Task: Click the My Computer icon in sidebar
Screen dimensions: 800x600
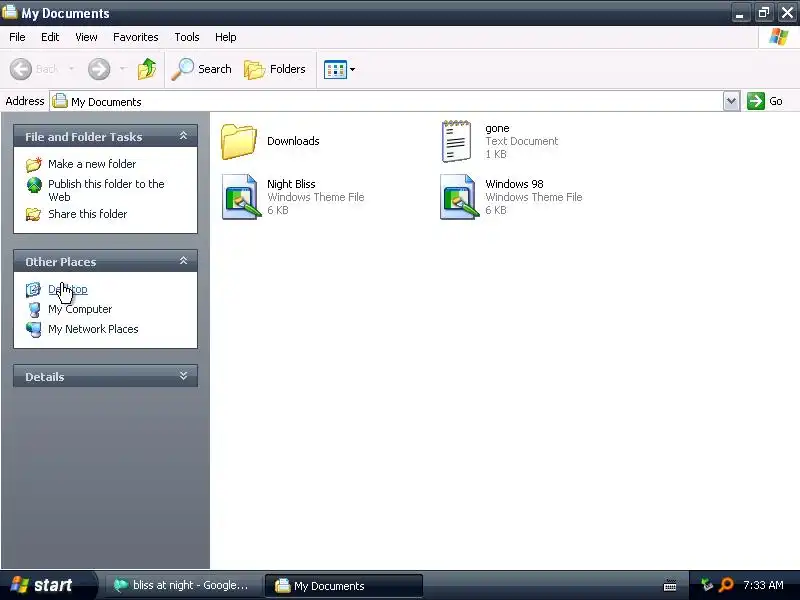Action: [x=34, y=309]
